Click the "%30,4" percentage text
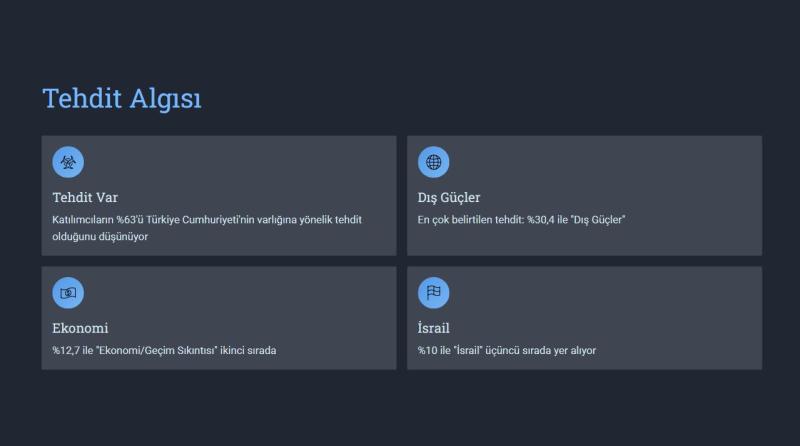800x446 pixels. point(544,219)
